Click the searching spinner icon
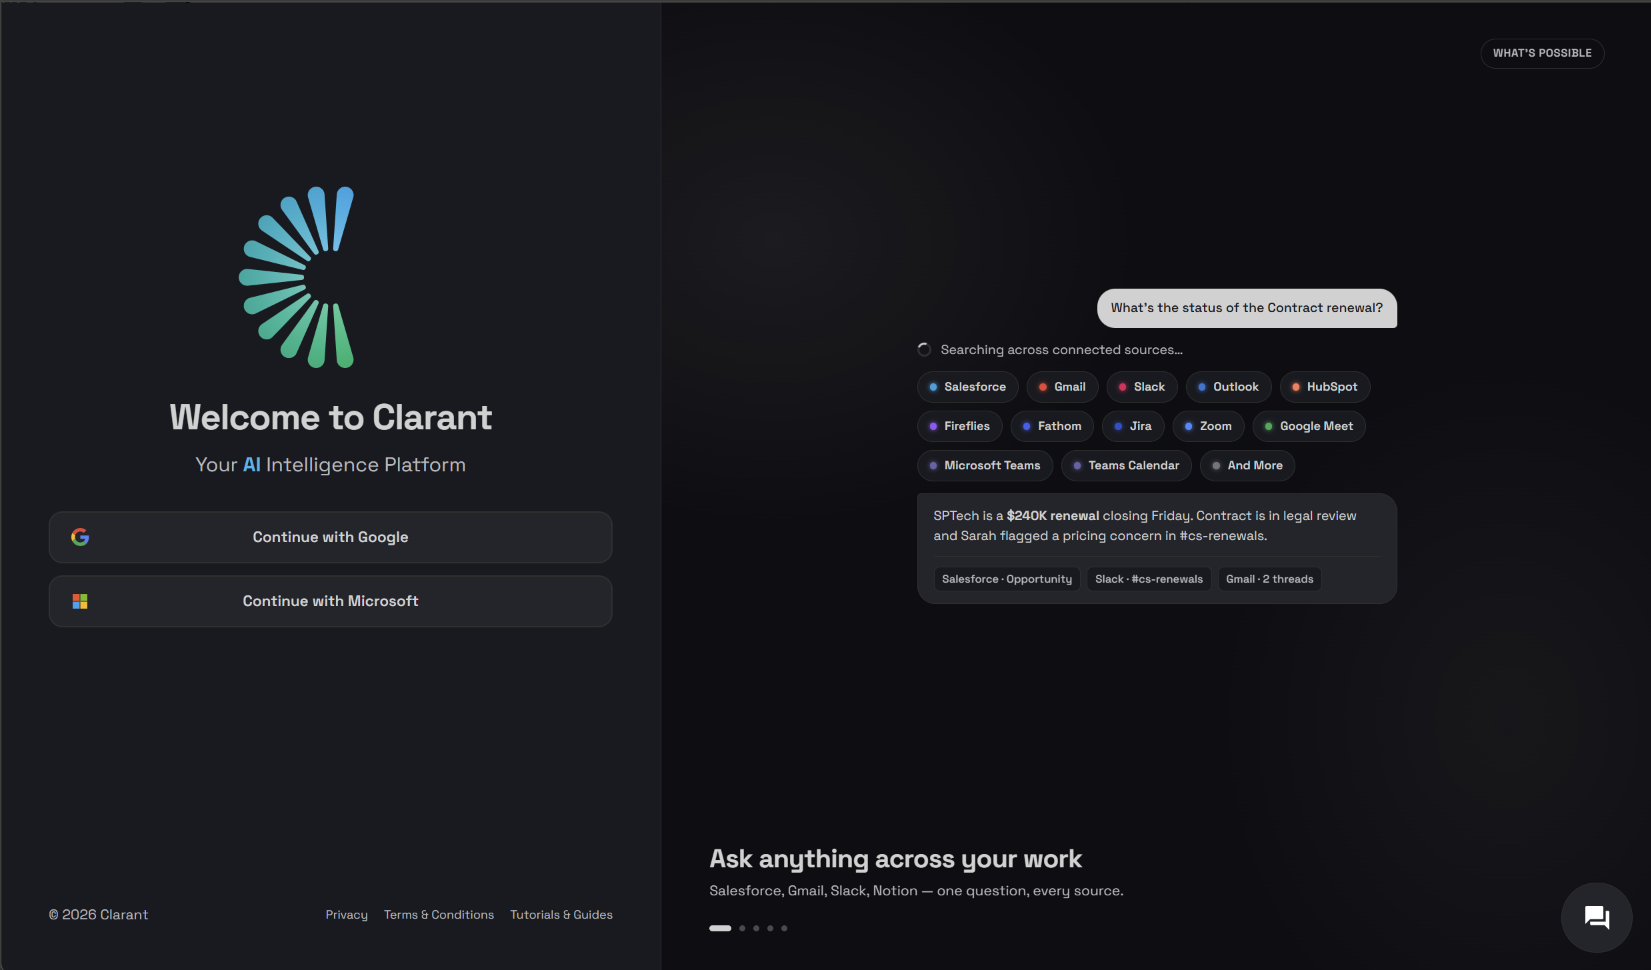This screenshot has height=970, width=1651. click(924, 349)
